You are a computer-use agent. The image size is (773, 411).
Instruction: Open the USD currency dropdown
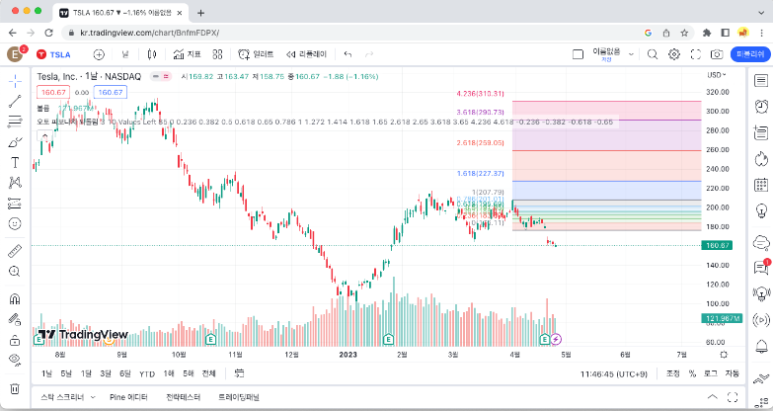click(x=717, y=75)
